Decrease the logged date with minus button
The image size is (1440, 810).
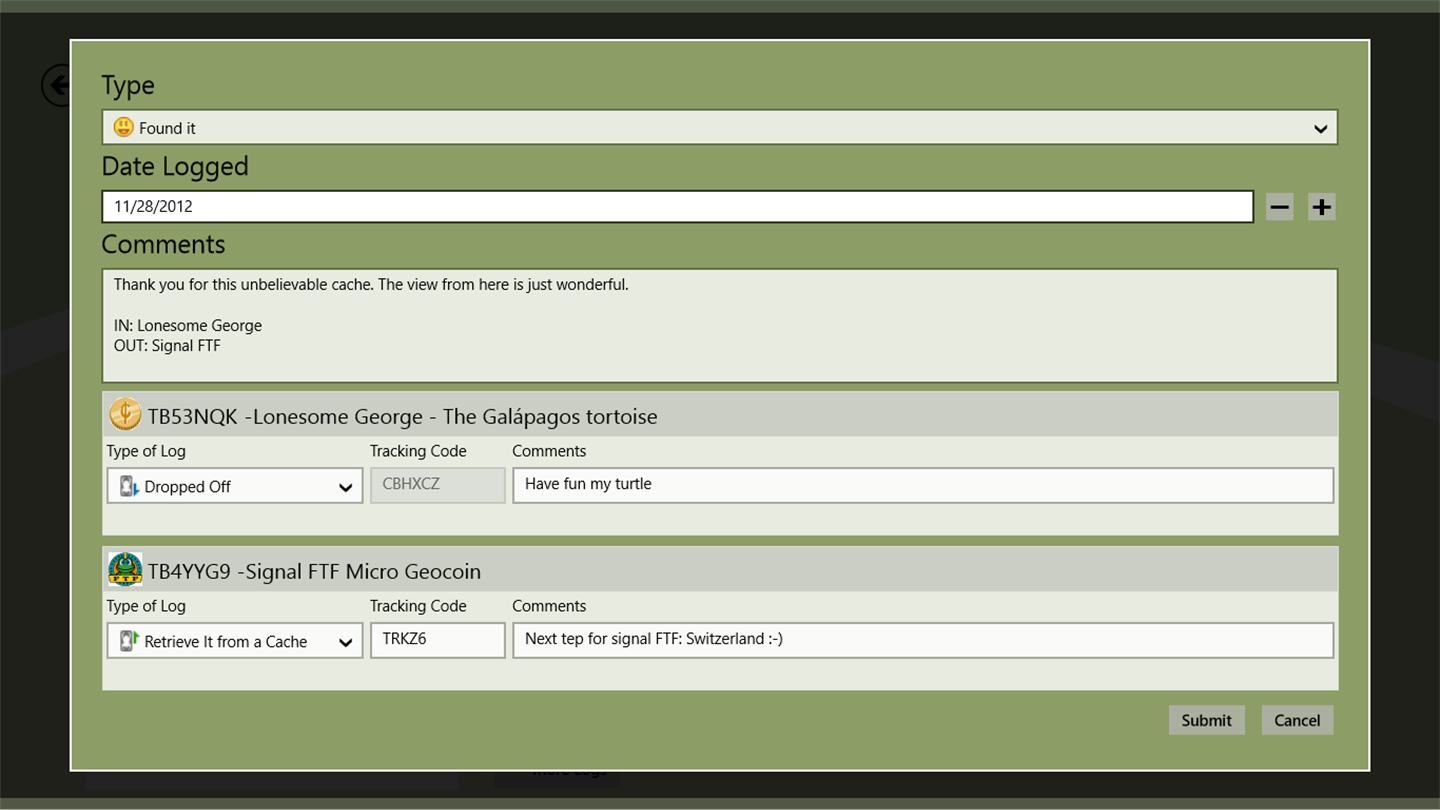1280,207
